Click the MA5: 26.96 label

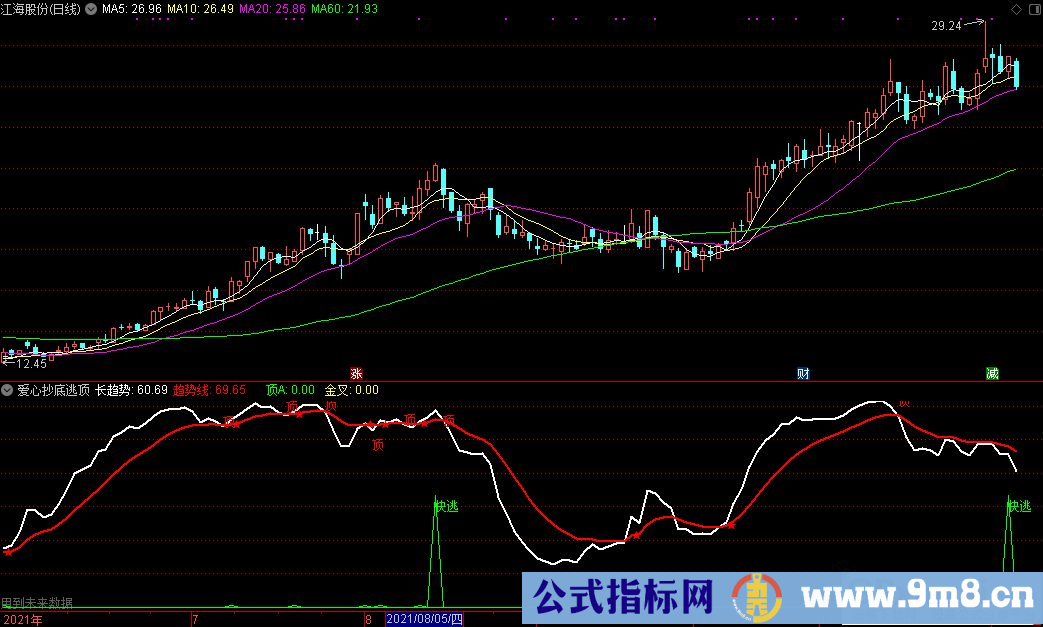(132, 9)
